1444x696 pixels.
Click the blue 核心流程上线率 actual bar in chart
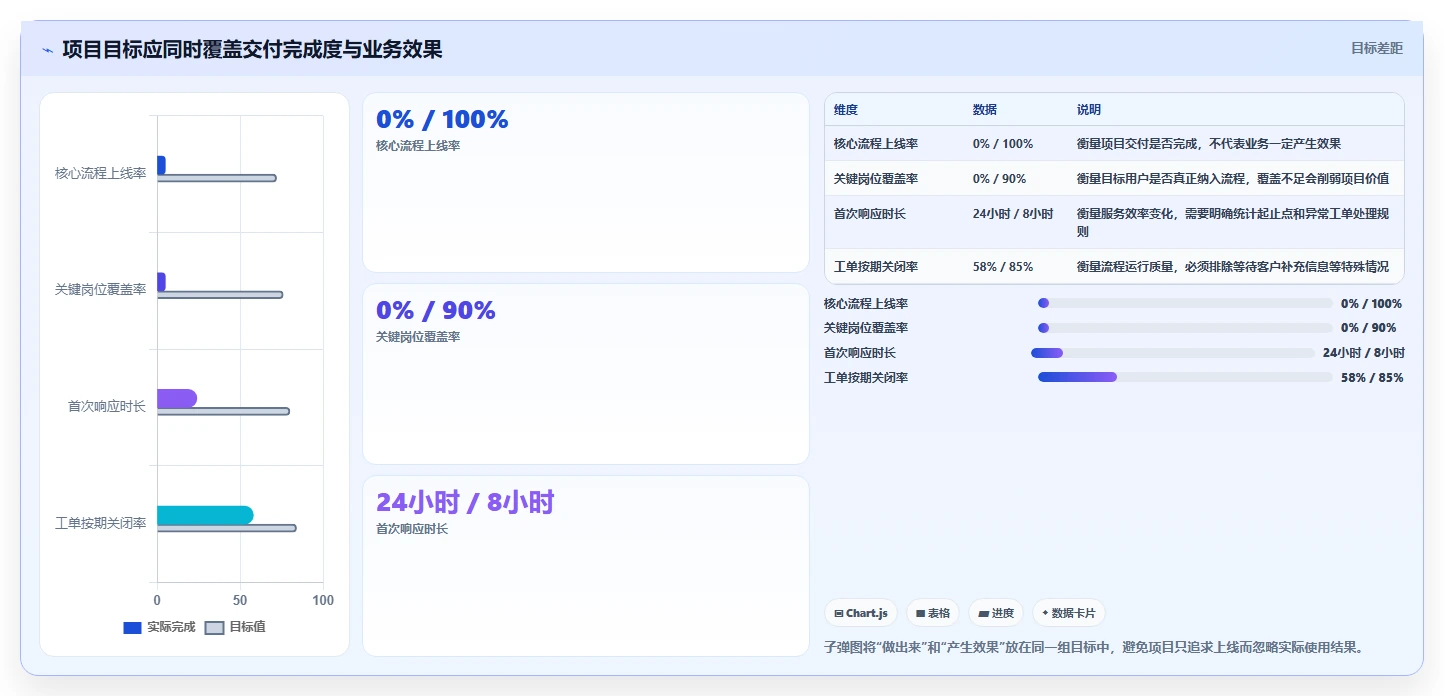coord(161,165)
